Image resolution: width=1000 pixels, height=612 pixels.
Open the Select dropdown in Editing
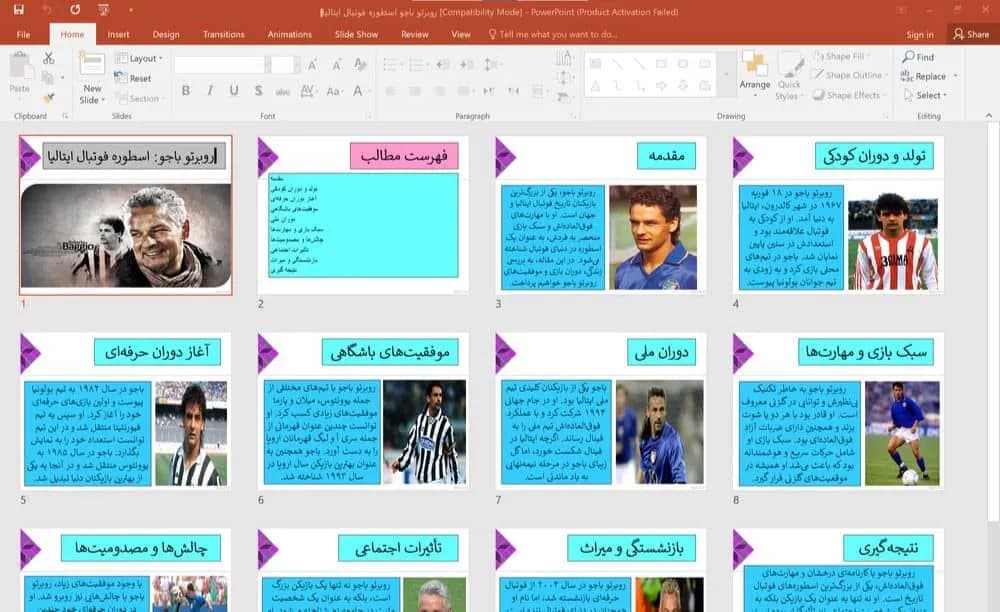point(925,95)
